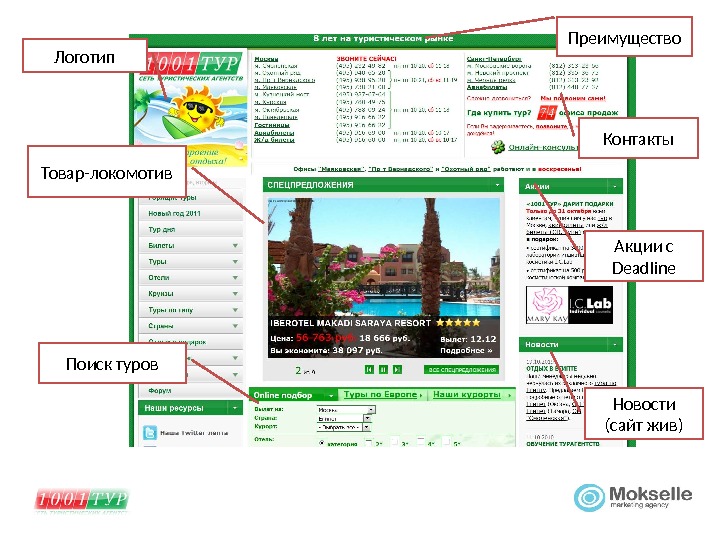Go to previous special offer slide
This screenshot has width=720, height=540.
pos(369,370)
